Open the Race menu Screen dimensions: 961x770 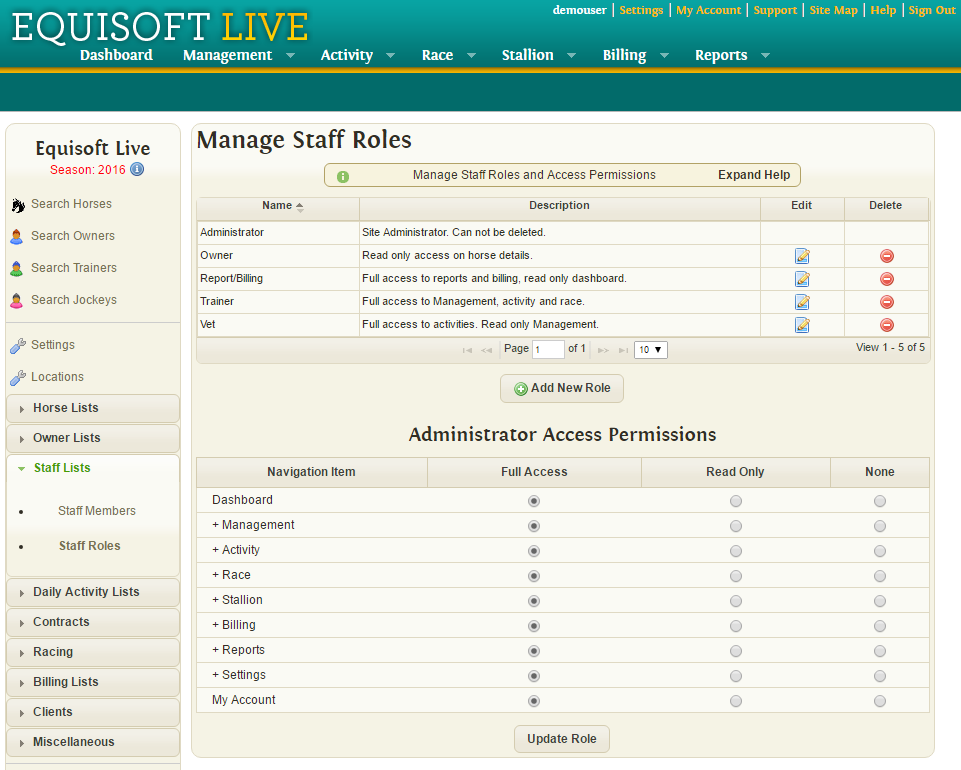point(449,55)
